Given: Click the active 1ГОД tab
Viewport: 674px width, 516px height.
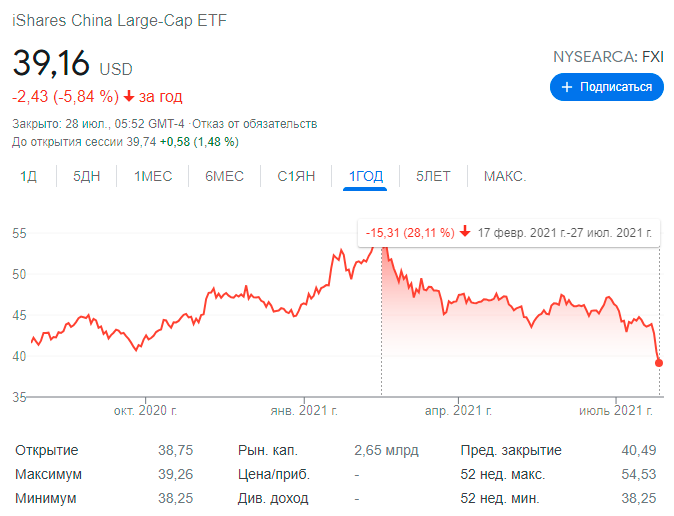Looking at the screenshot, I should (365, 176).
